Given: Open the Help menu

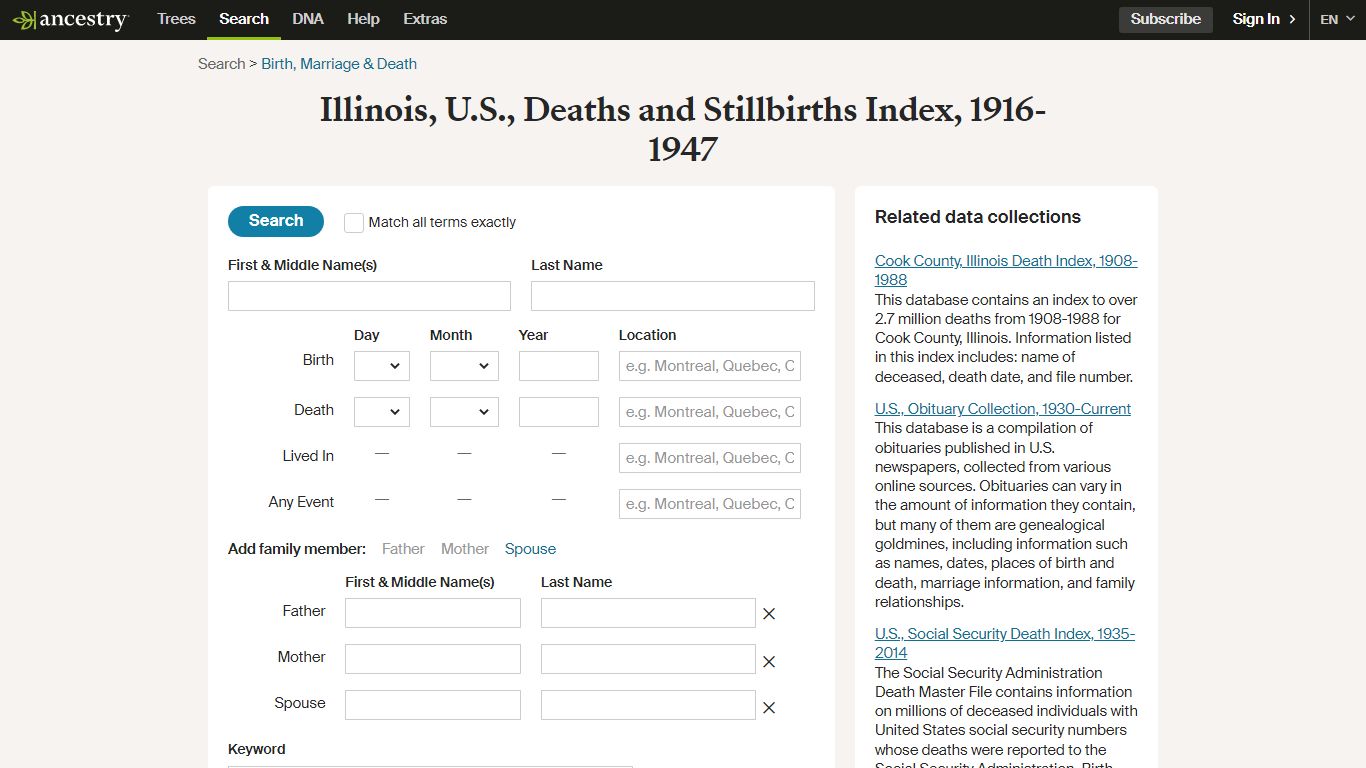Looking at the screenshot, I should [363, 19].
